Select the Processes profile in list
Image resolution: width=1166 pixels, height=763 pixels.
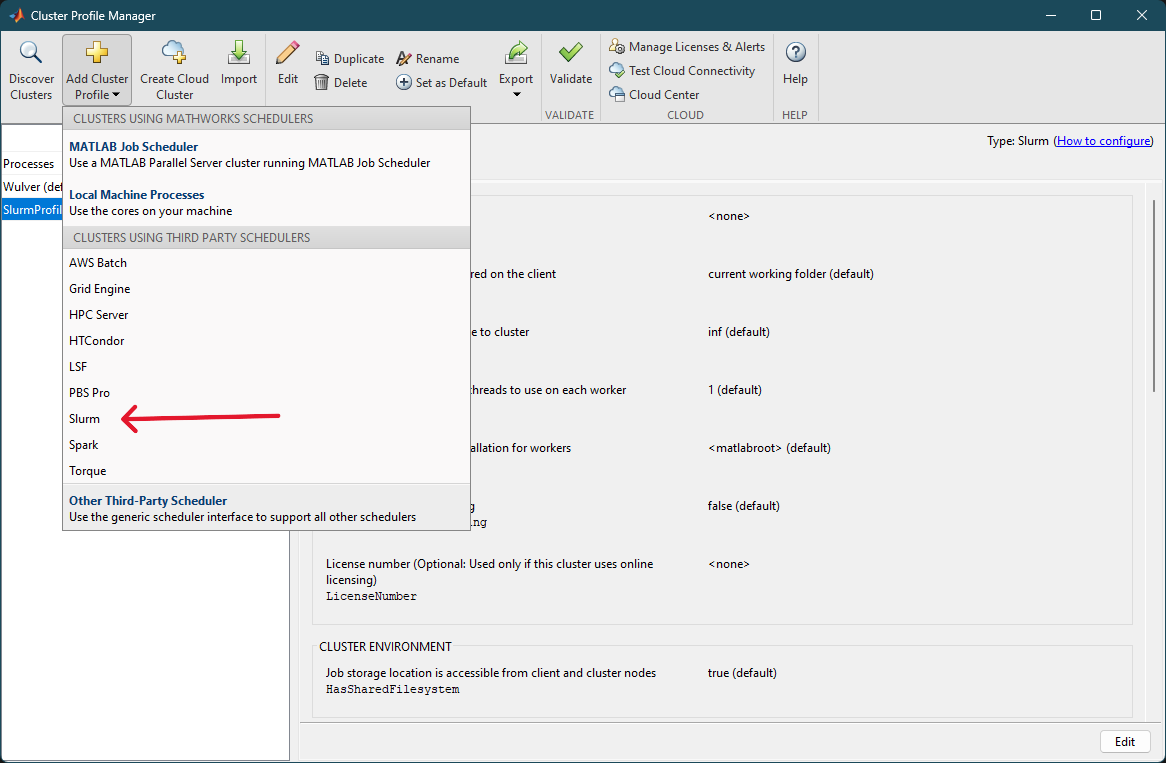[x=31, y=164]
